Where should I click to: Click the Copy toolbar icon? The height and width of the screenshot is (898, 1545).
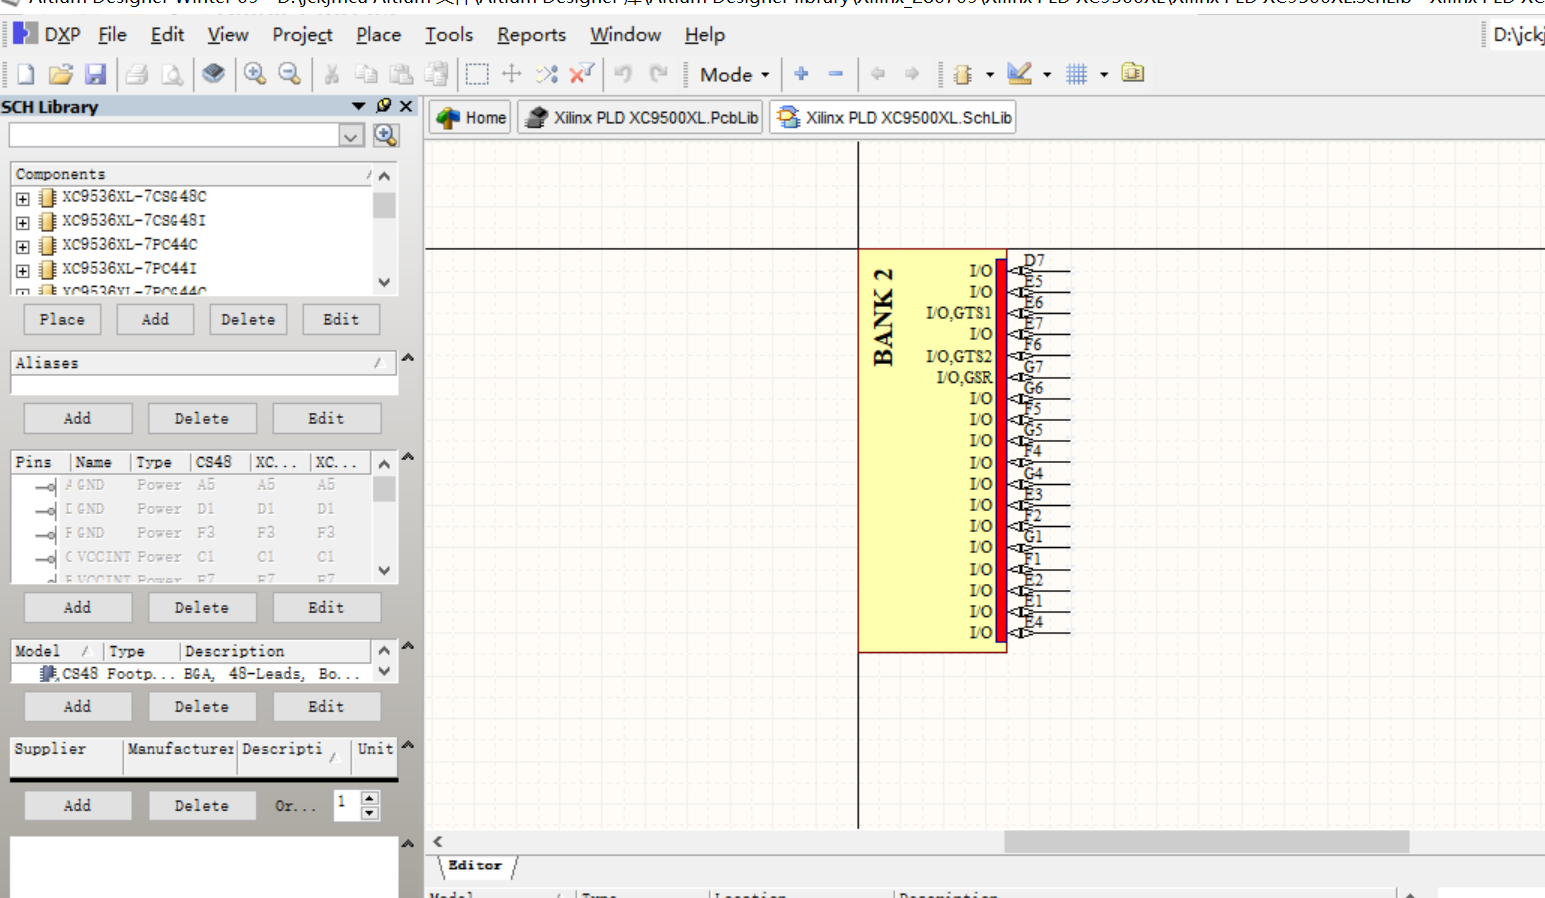[366, 74]
